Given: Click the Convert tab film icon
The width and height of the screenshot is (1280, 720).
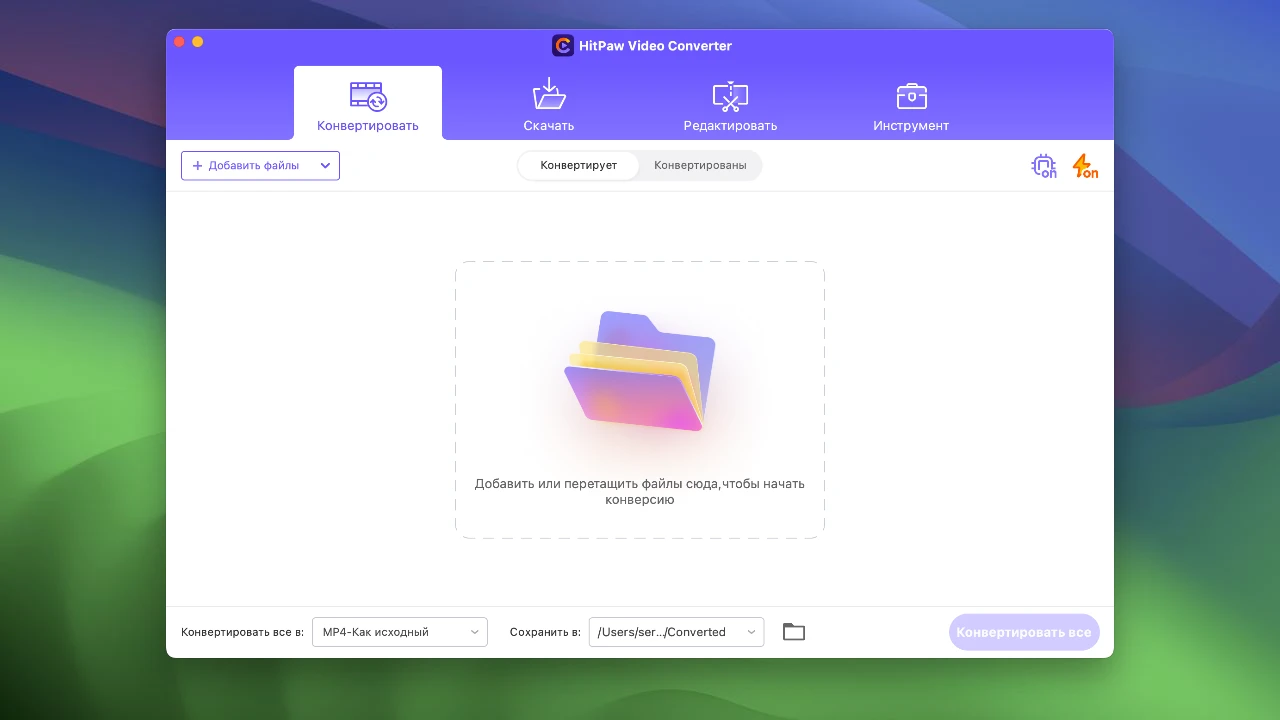Looking at the screenshot, I should point(368,96).
